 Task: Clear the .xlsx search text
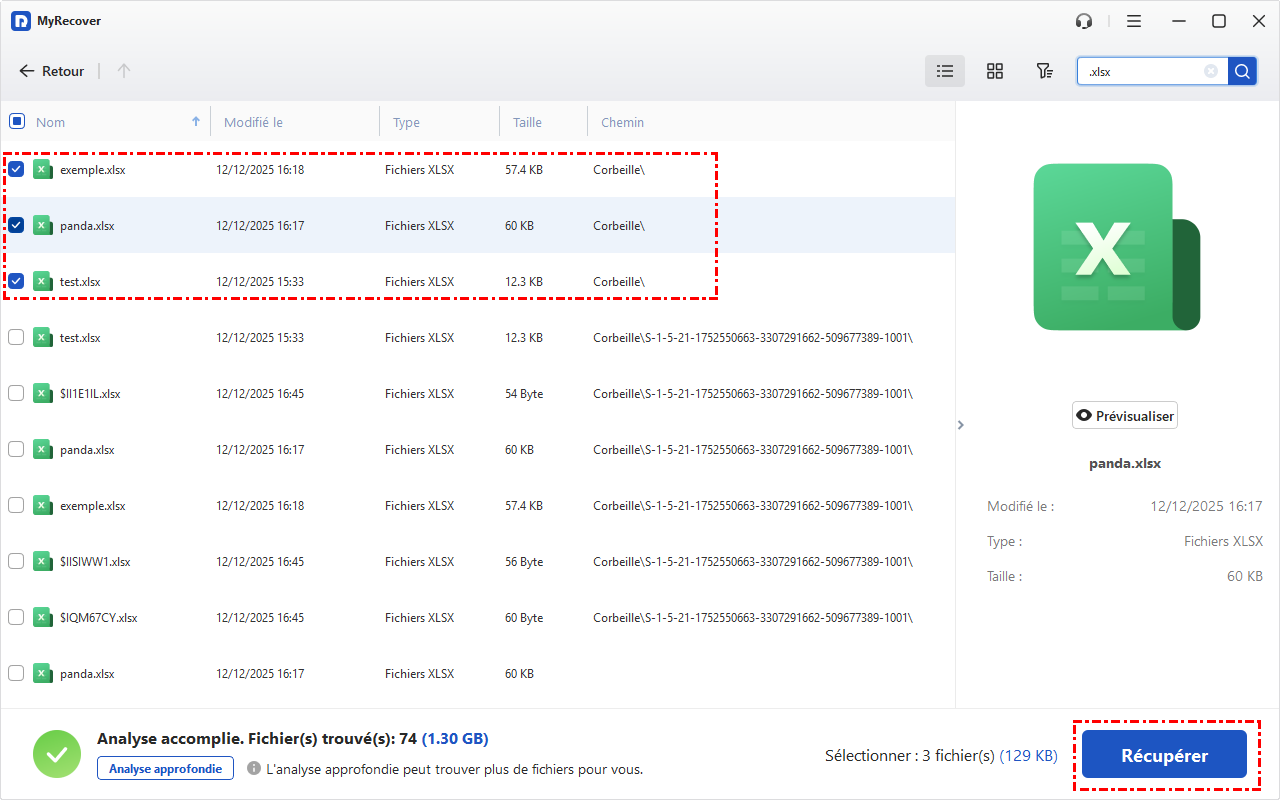pyautogui.click(x=1211, y=71)
